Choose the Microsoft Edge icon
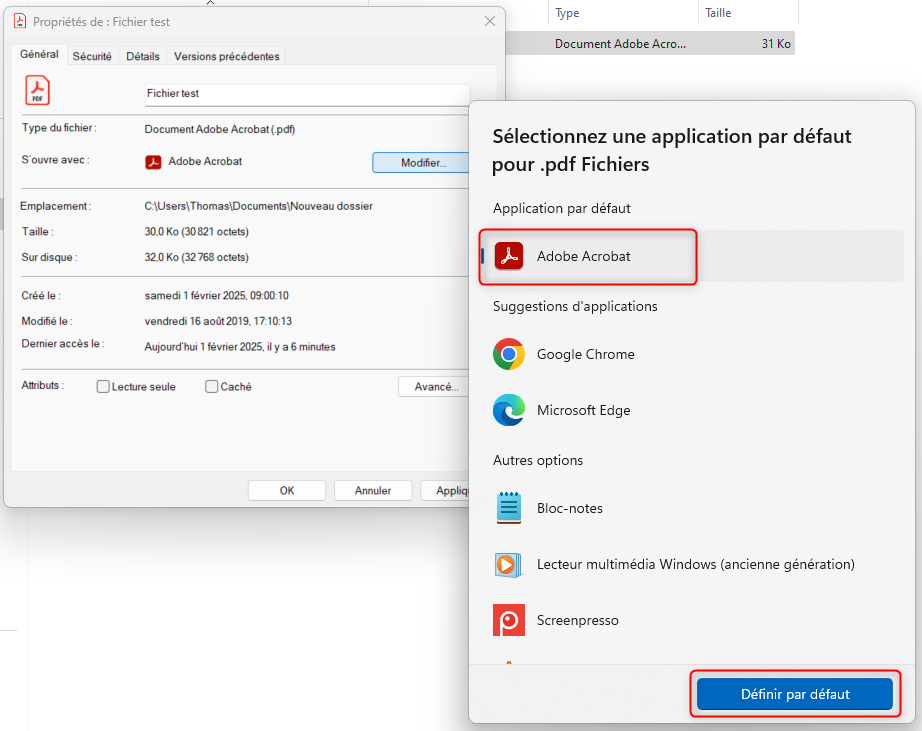The width and height of the screenshot is (922, 731). tap(509, 410)
